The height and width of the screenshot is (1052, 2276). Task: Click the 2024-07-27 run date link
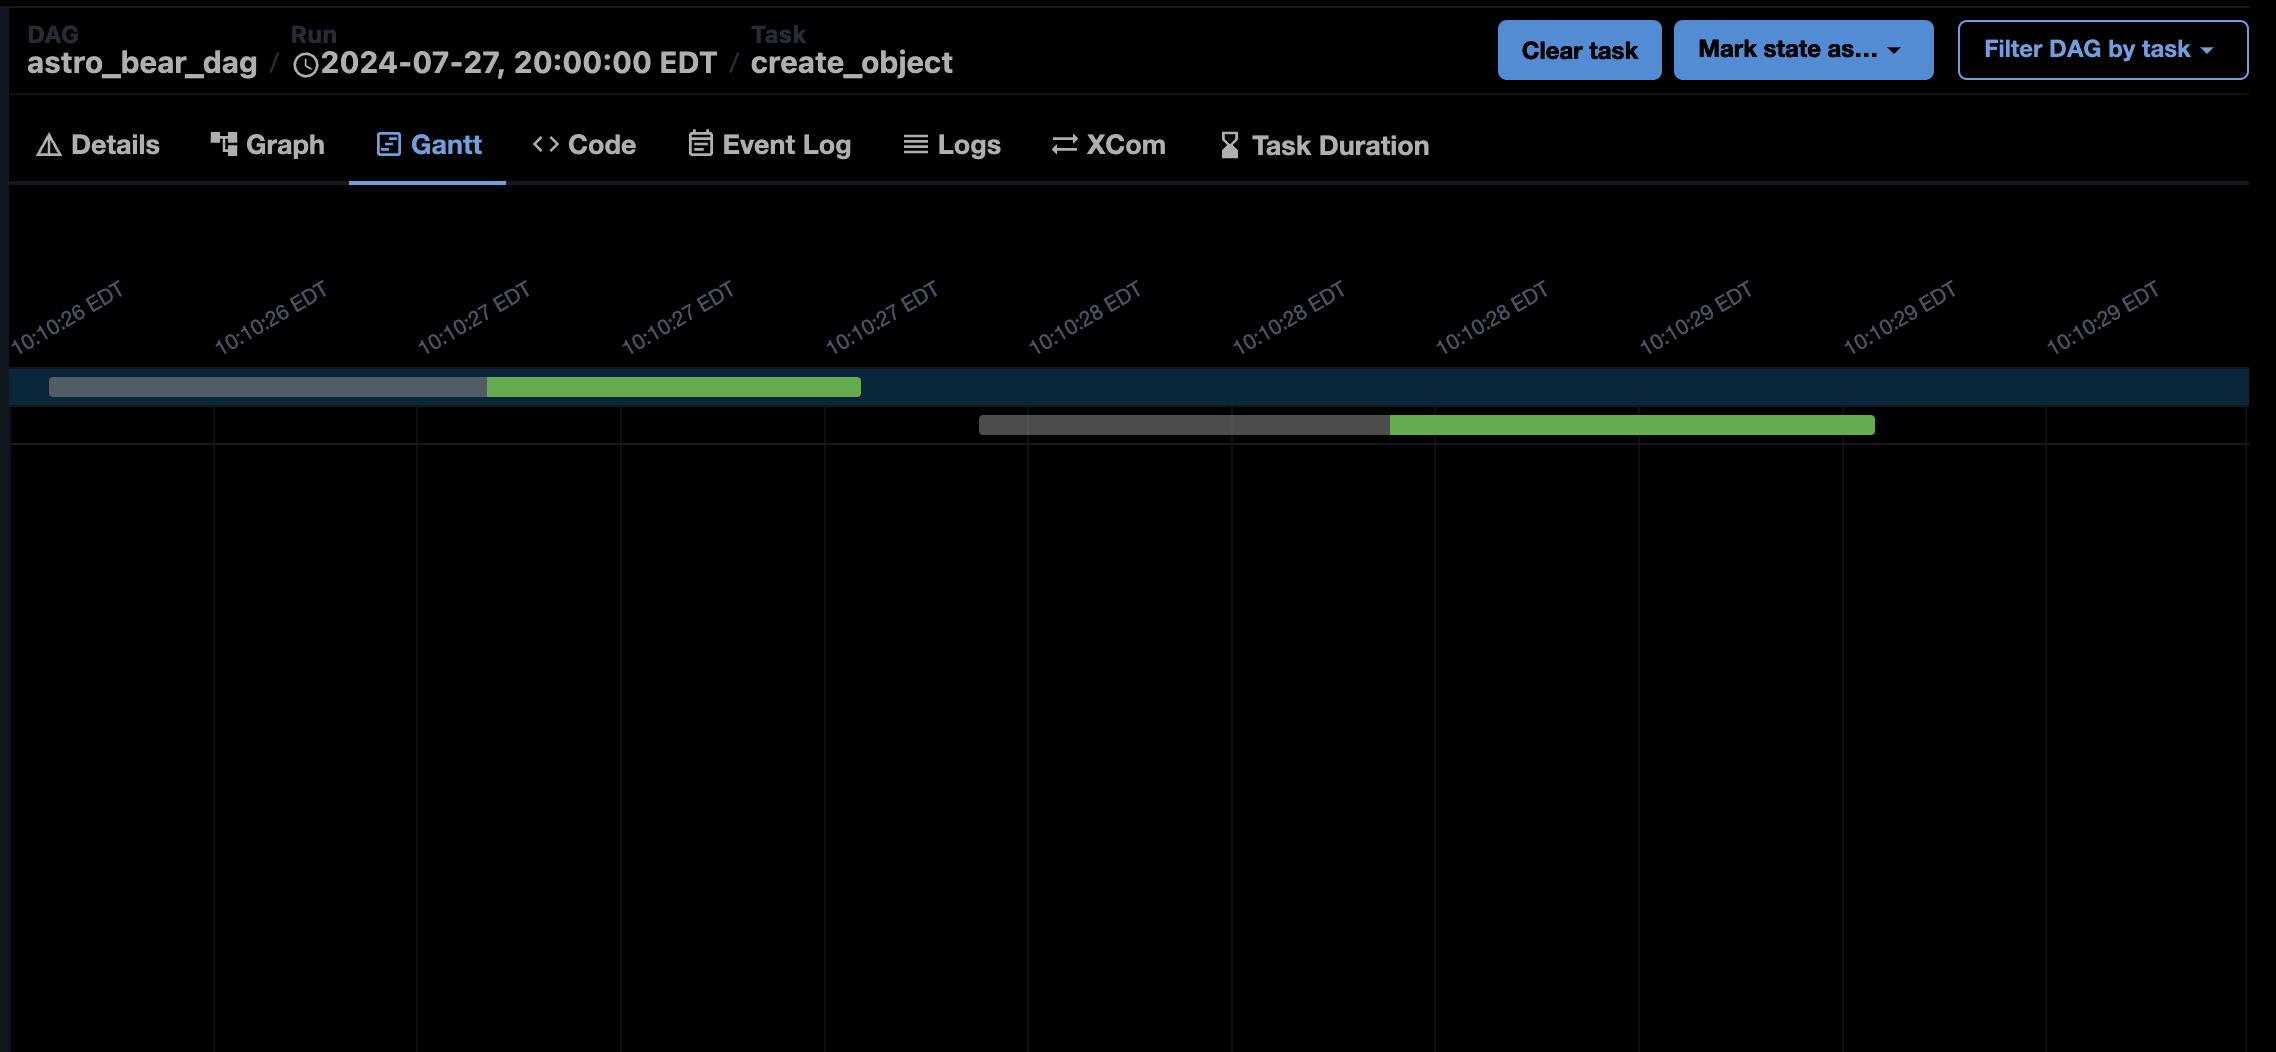[x=516, y=62]
